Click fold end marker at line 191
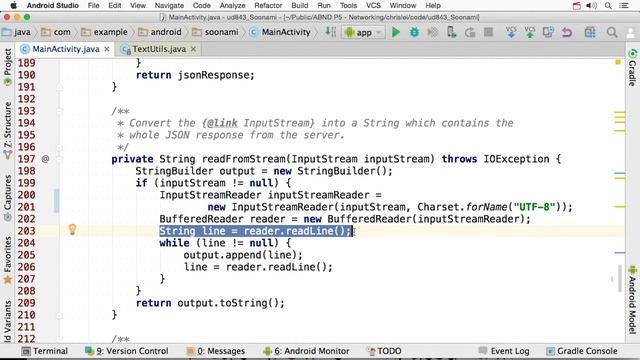This screenshot has width=640, height=360. tap(60, 87)
